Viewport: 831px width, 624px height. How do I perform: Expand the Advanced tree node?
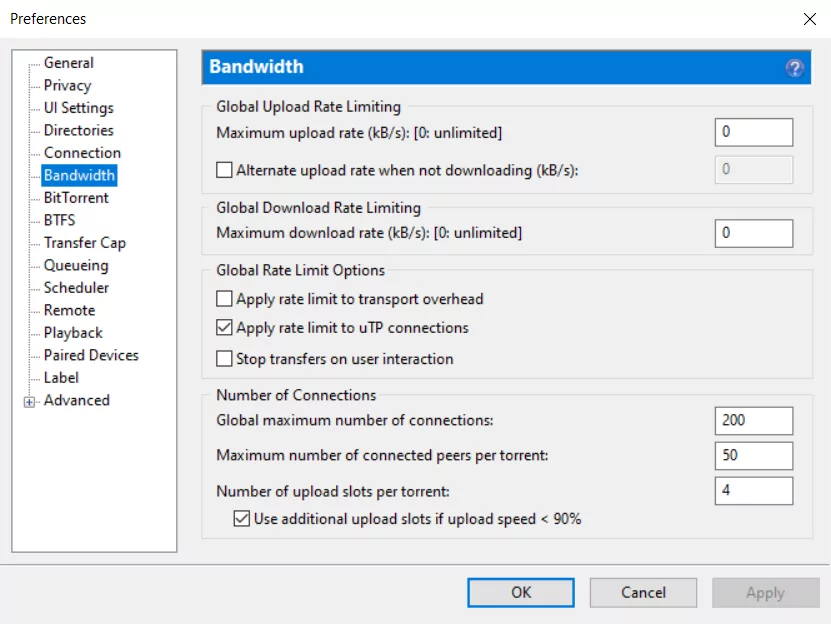(30, 402)
